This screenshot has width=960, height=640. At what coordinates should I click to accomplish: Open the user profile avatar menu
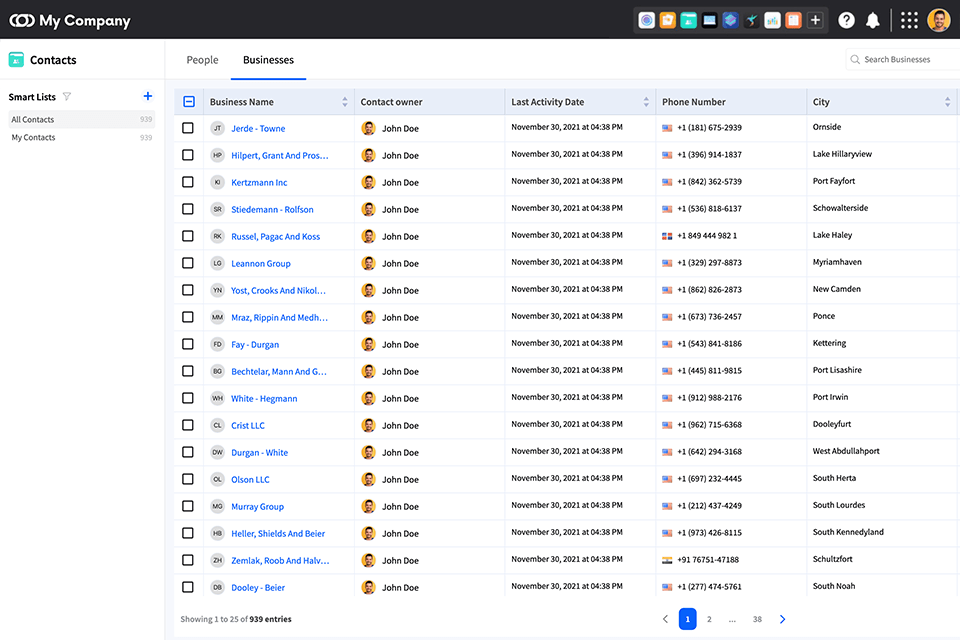(x=939, y=20)
